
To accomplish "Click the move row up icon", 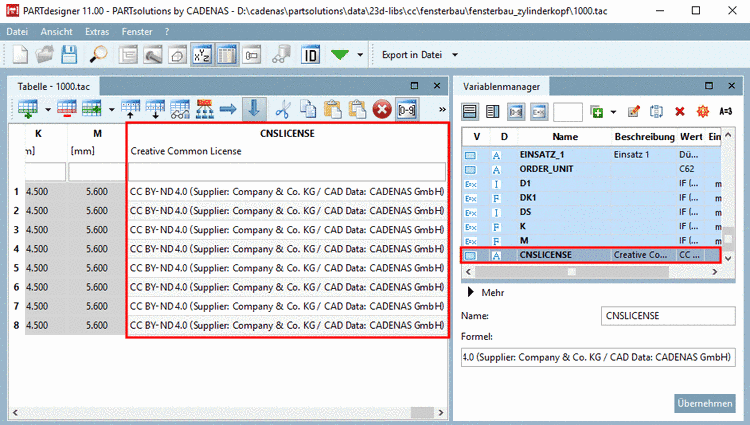I will point(130,109).
